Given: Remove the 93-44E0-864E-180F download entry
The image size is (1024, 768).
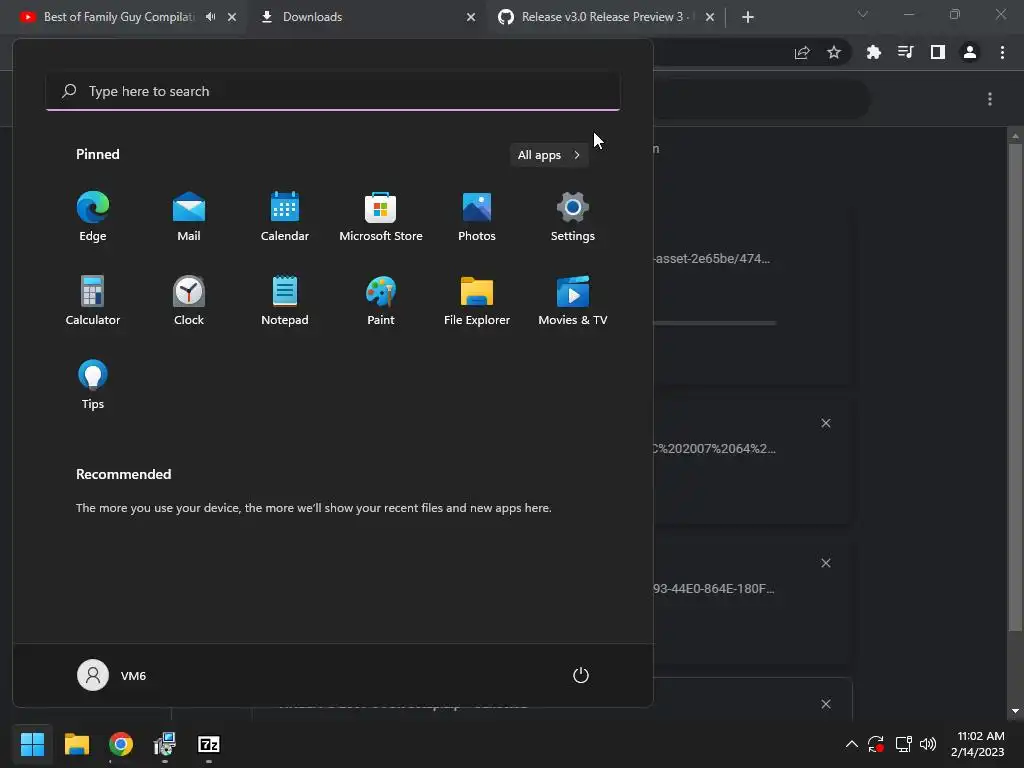Looking at the screenshot, I should [825, 563].
